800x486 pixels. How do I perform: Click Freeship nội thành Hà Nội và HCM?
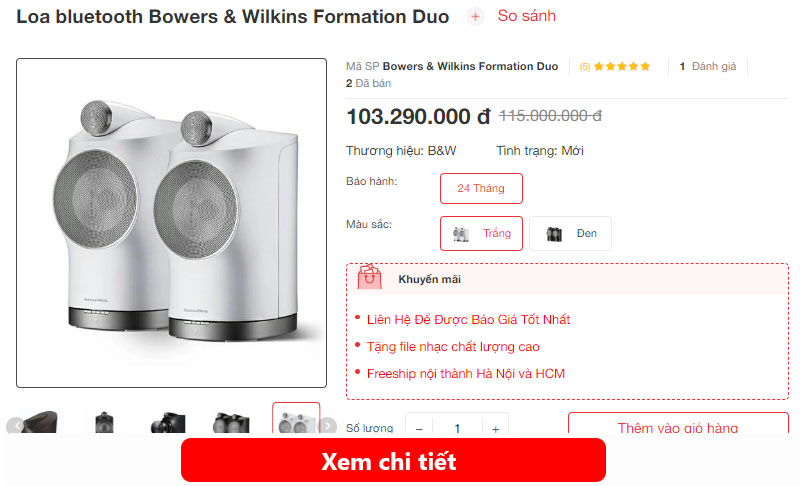(466, 374)
